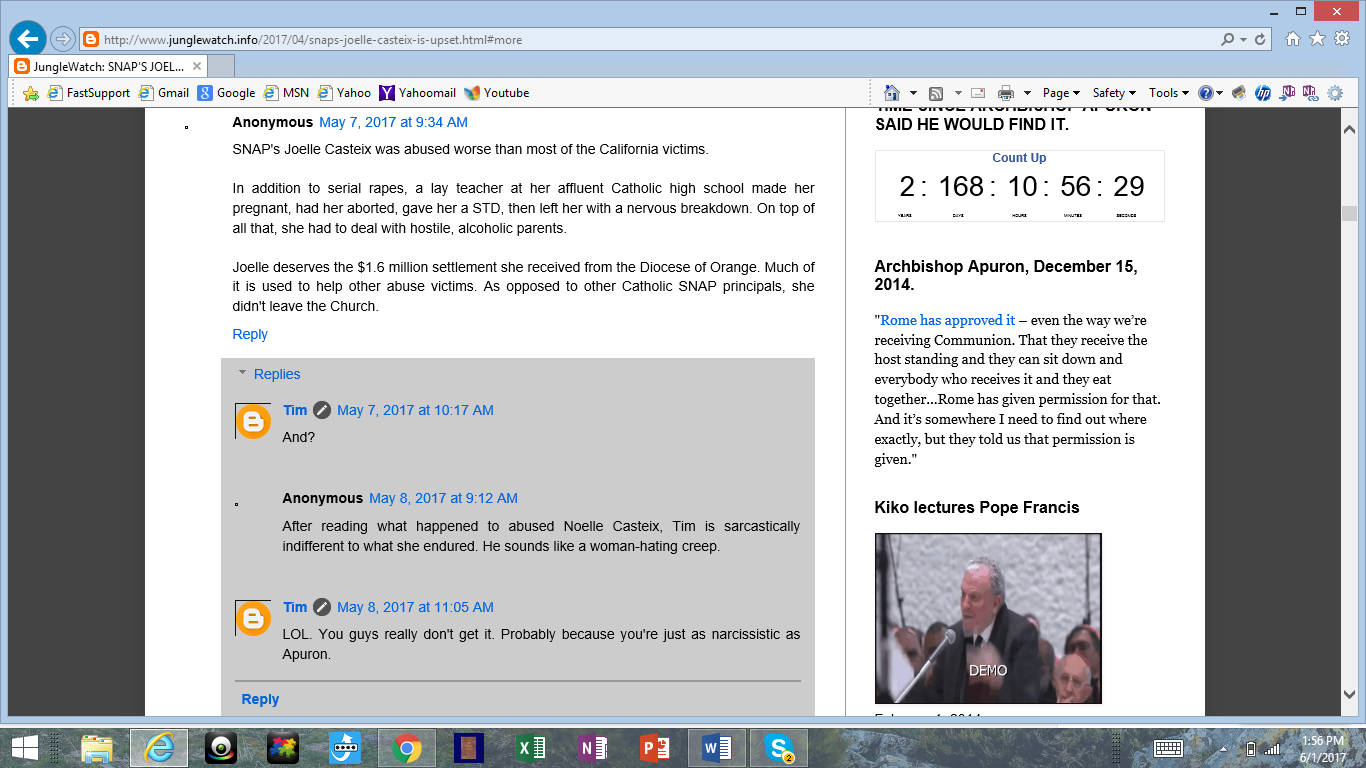Image resolution: width=1366 pixels, height=768 pixels.
Task: Open Favorites star icon at top right
Action: (x=1317, y=38)
